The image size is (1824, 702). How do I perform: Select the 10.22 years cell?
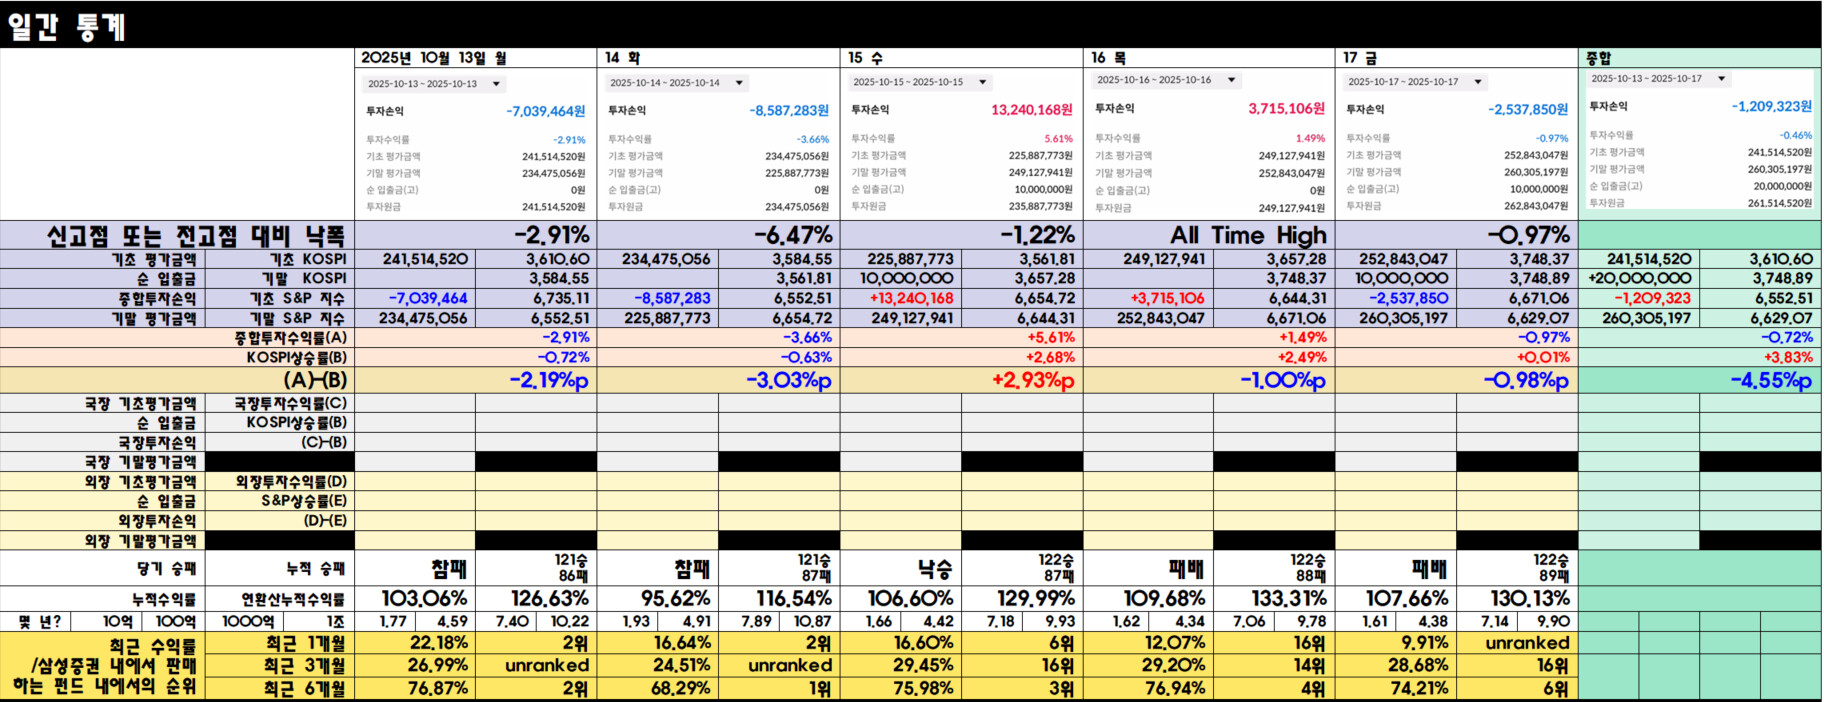pyautogui.click(x=567, y=622)
